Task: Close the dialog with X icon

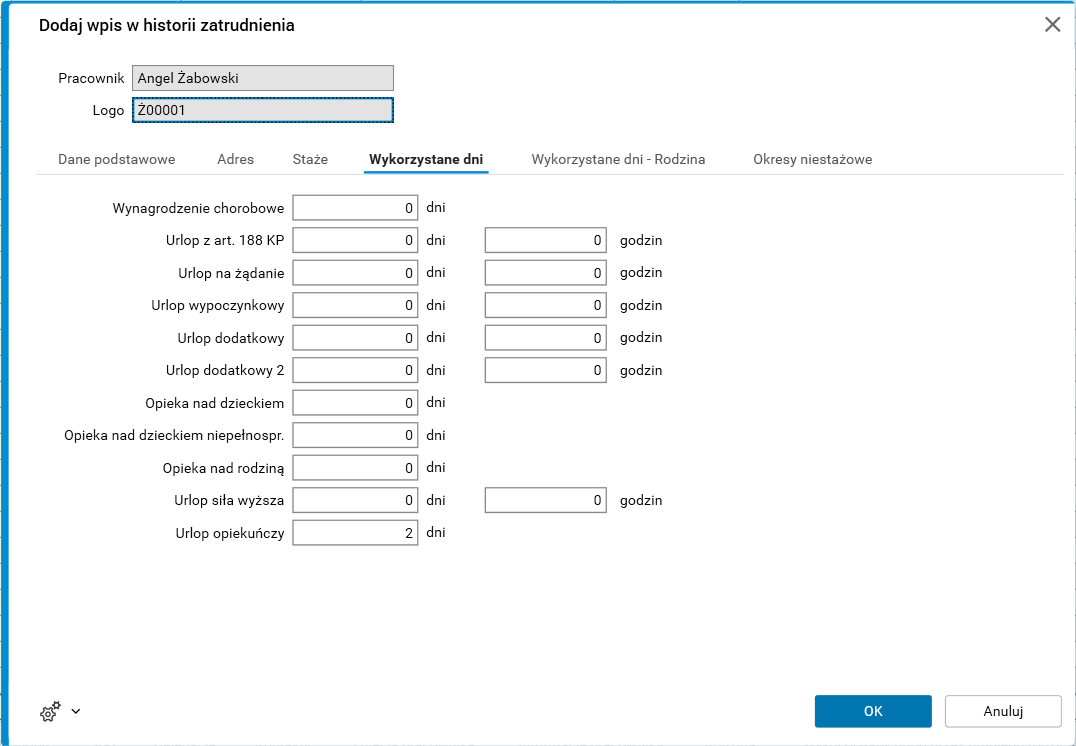Action: coord(1052,25)
